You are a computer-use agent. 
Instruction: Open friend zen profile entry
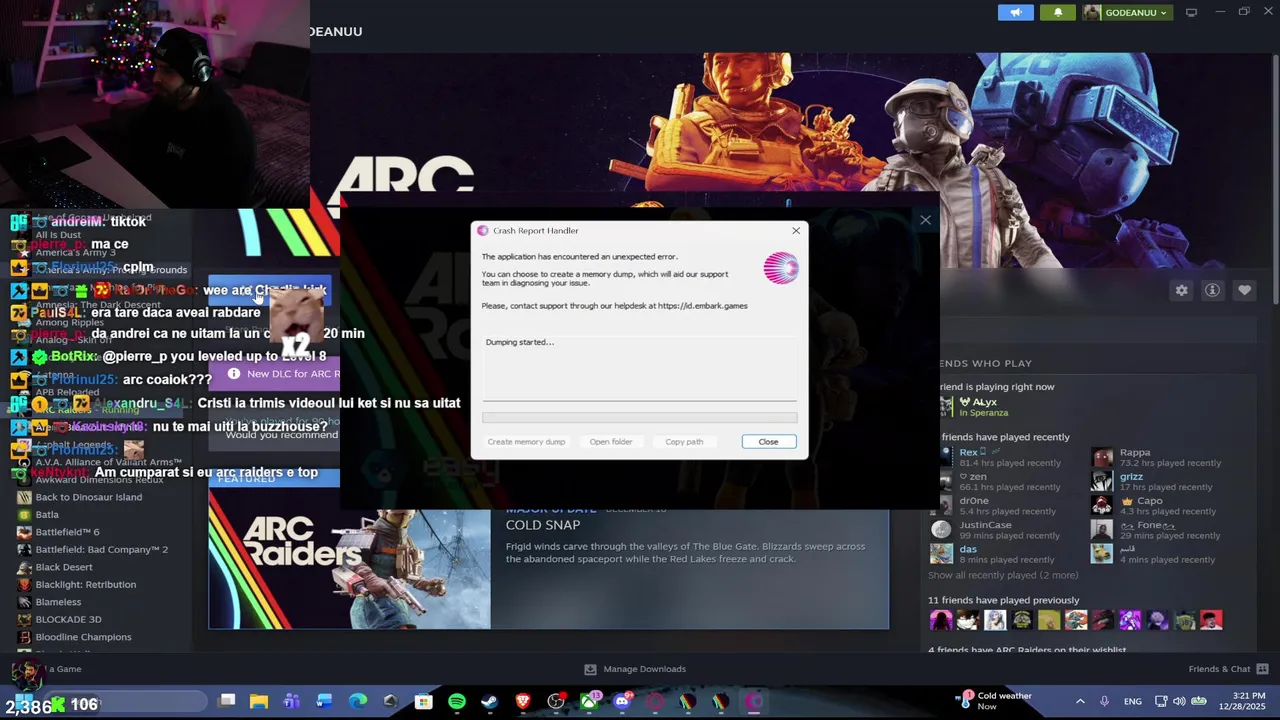[x=1000, y=481]
